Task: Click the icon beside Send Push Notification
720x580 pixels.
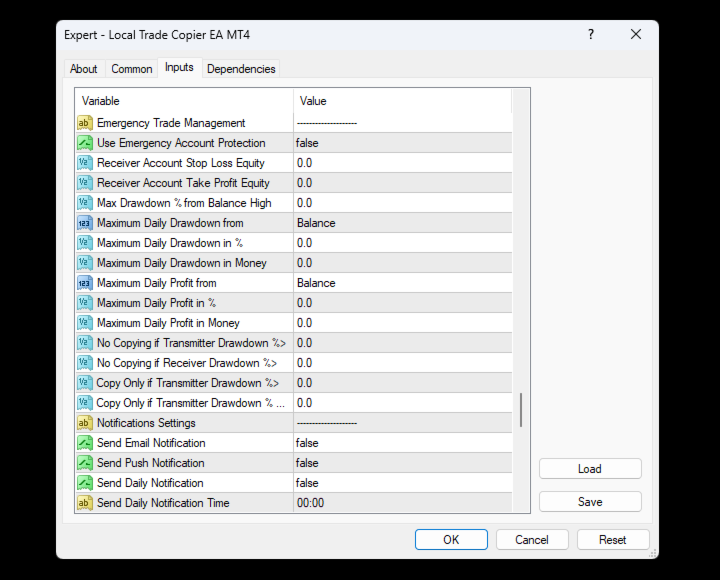Action: 84,463
